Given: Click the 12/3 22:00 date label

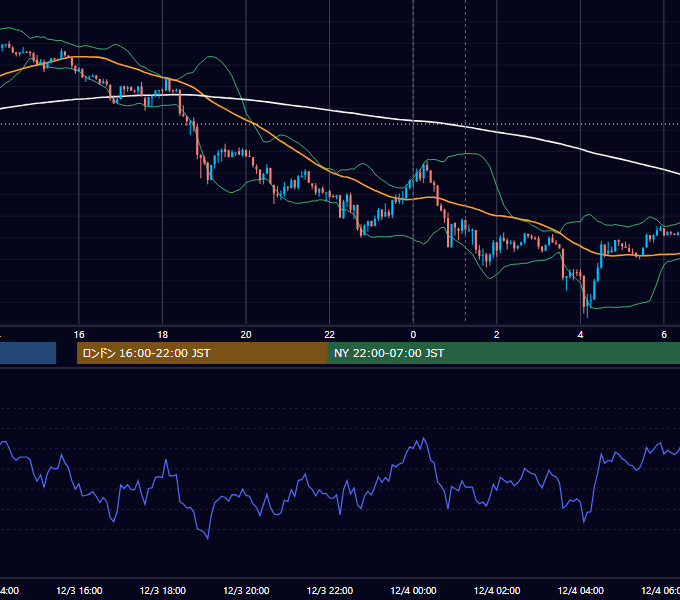Looking at the screenshot, I should point(330,590).
